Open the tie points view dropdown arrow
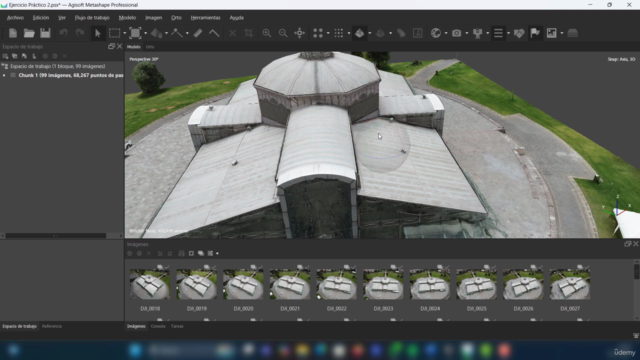 tap(328, 33)
